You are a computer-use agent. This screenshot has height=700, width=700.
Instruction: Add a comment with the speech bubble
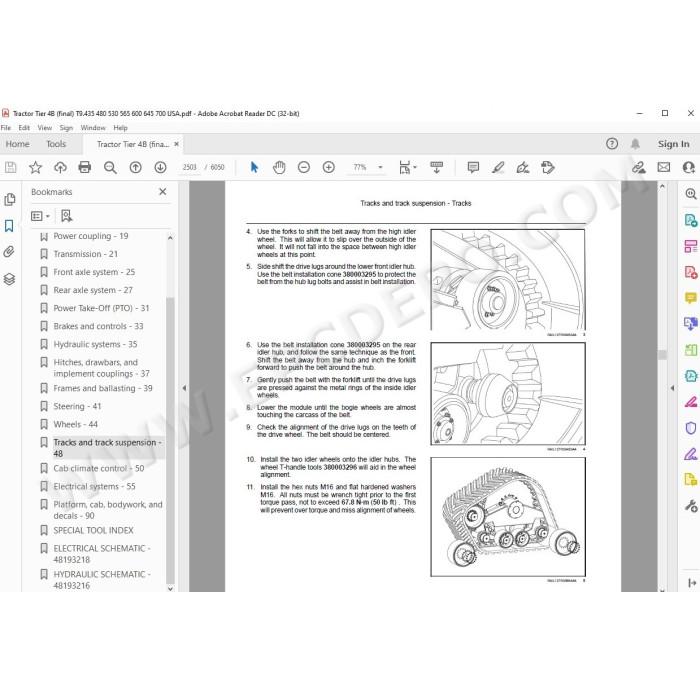click(x=473, y=167)
